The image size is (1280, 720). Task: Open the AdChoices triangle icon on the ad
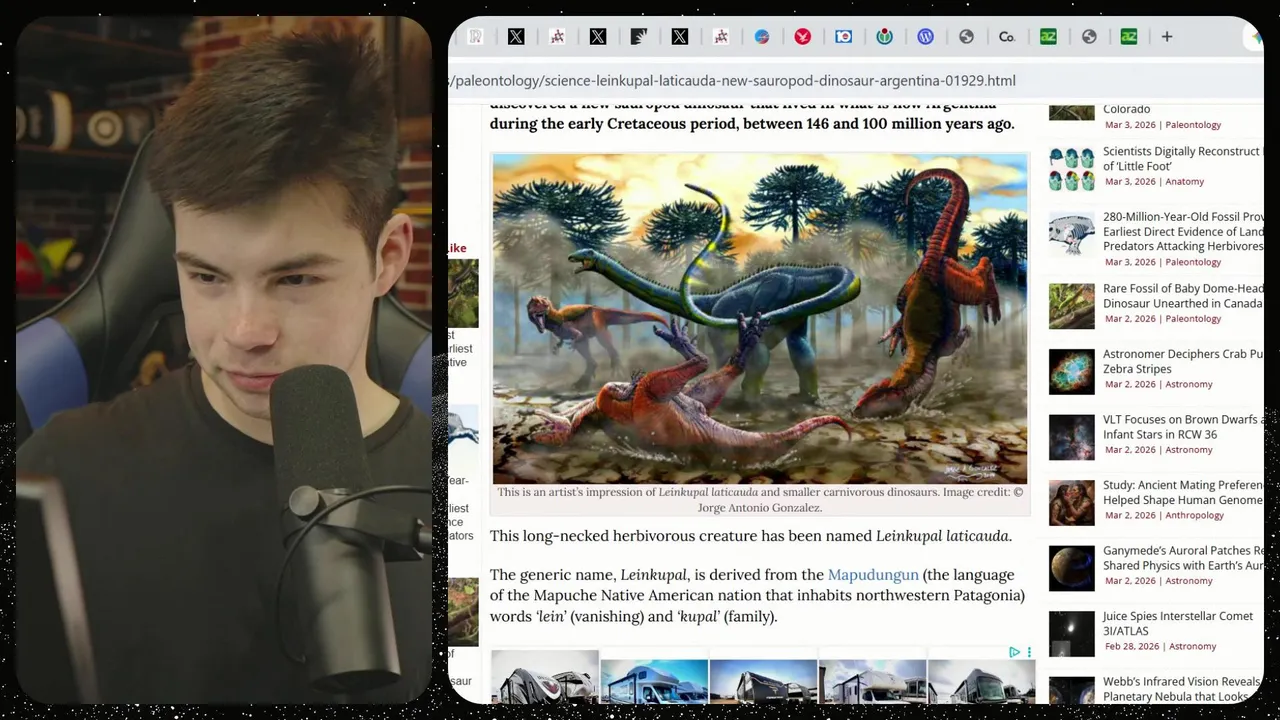pyautogui.click(x=1014, y=652)
